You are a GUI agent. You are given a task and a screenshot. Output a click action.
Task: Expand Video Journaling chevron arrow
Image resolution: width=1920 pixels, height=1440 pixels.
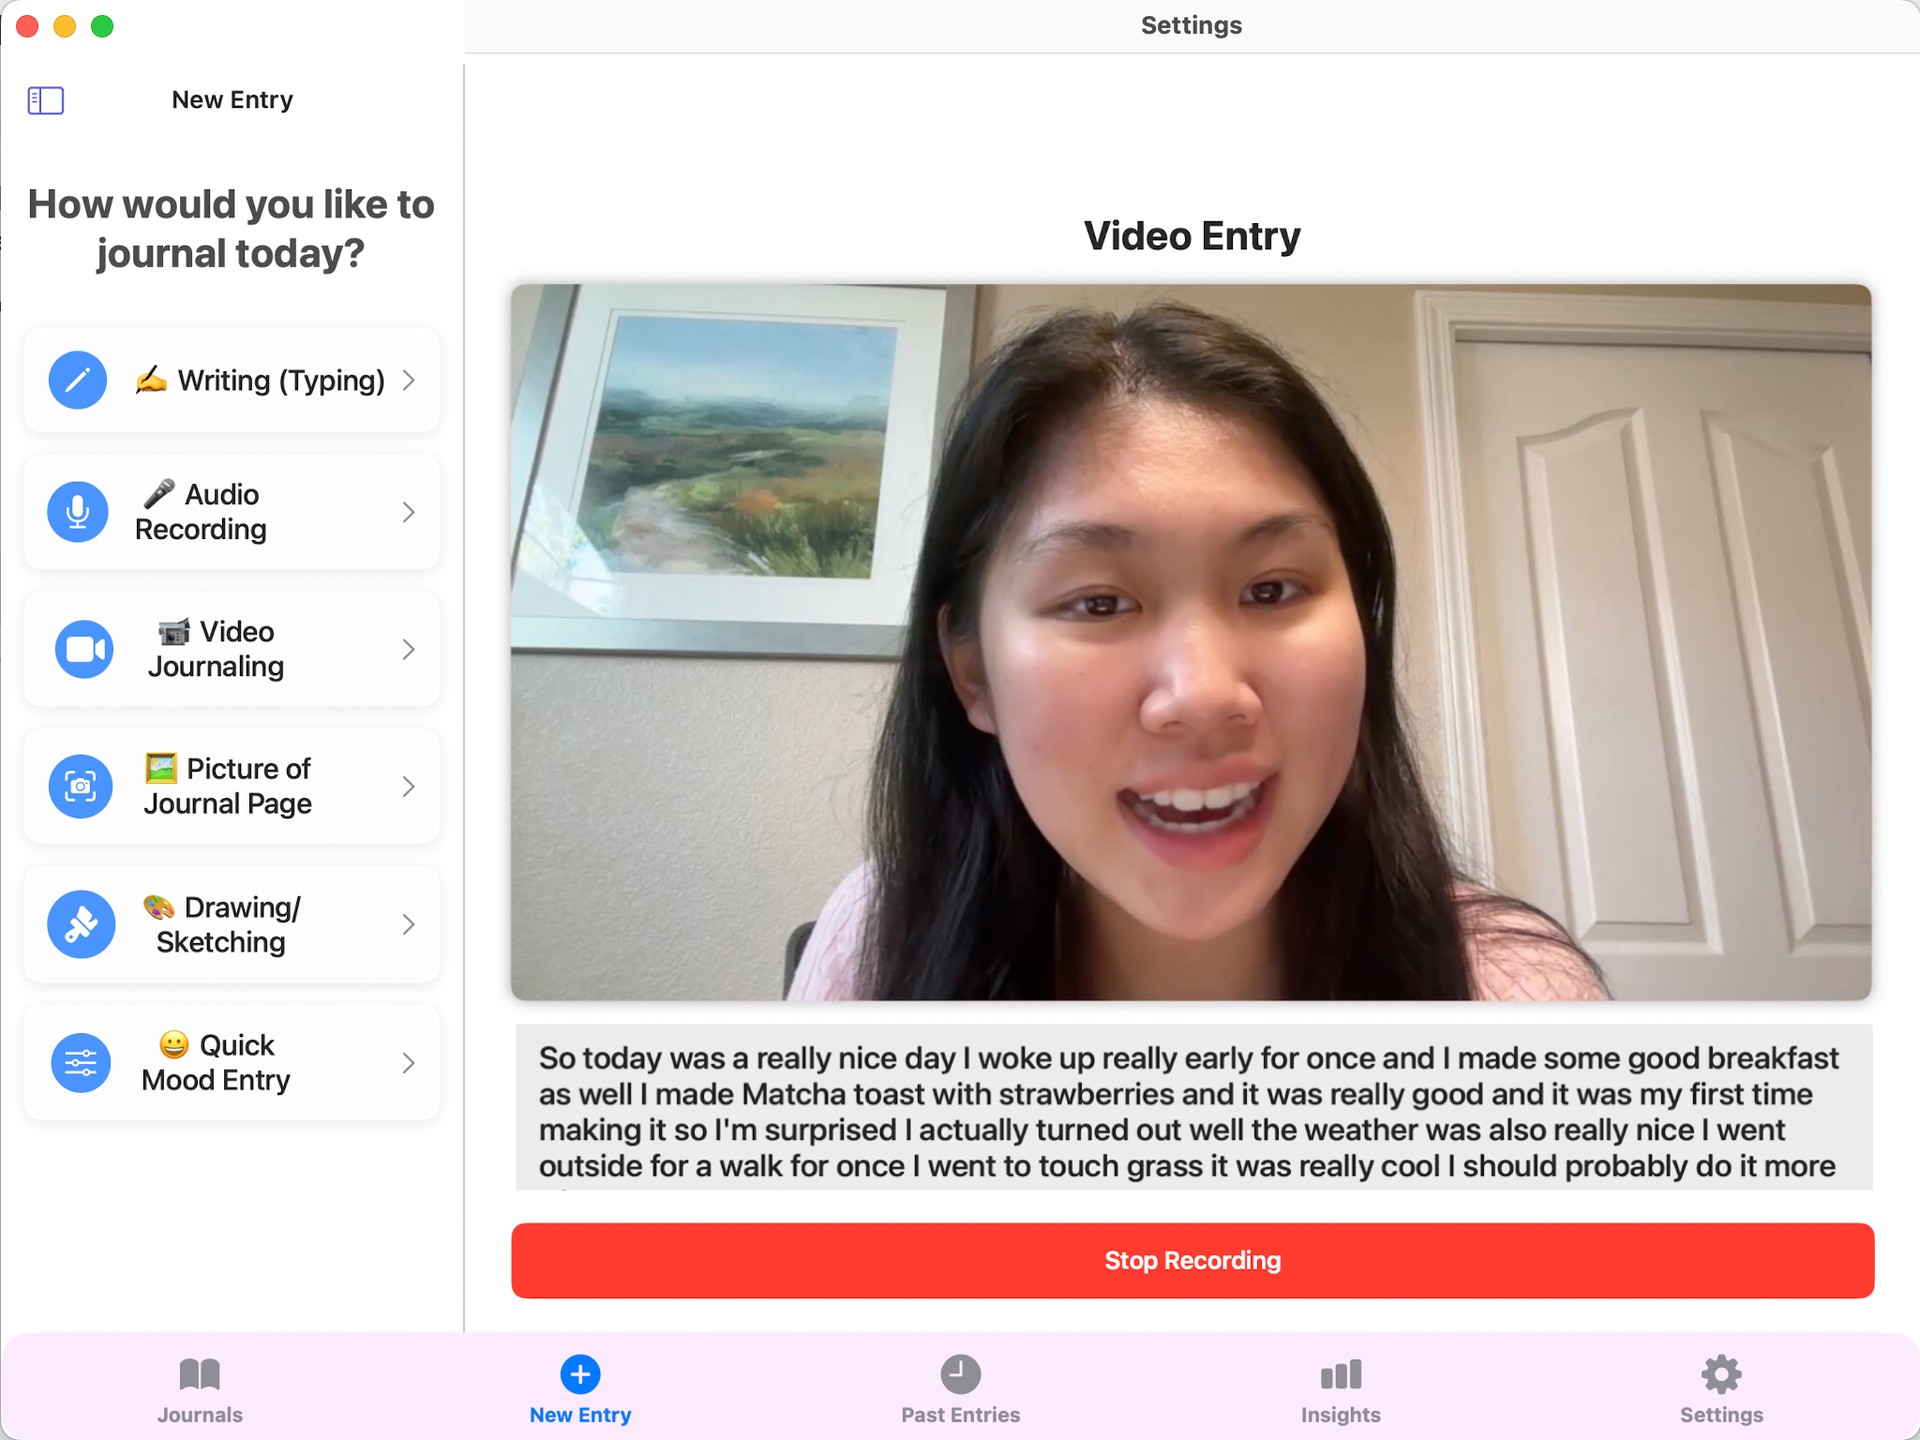click(408, 650)
